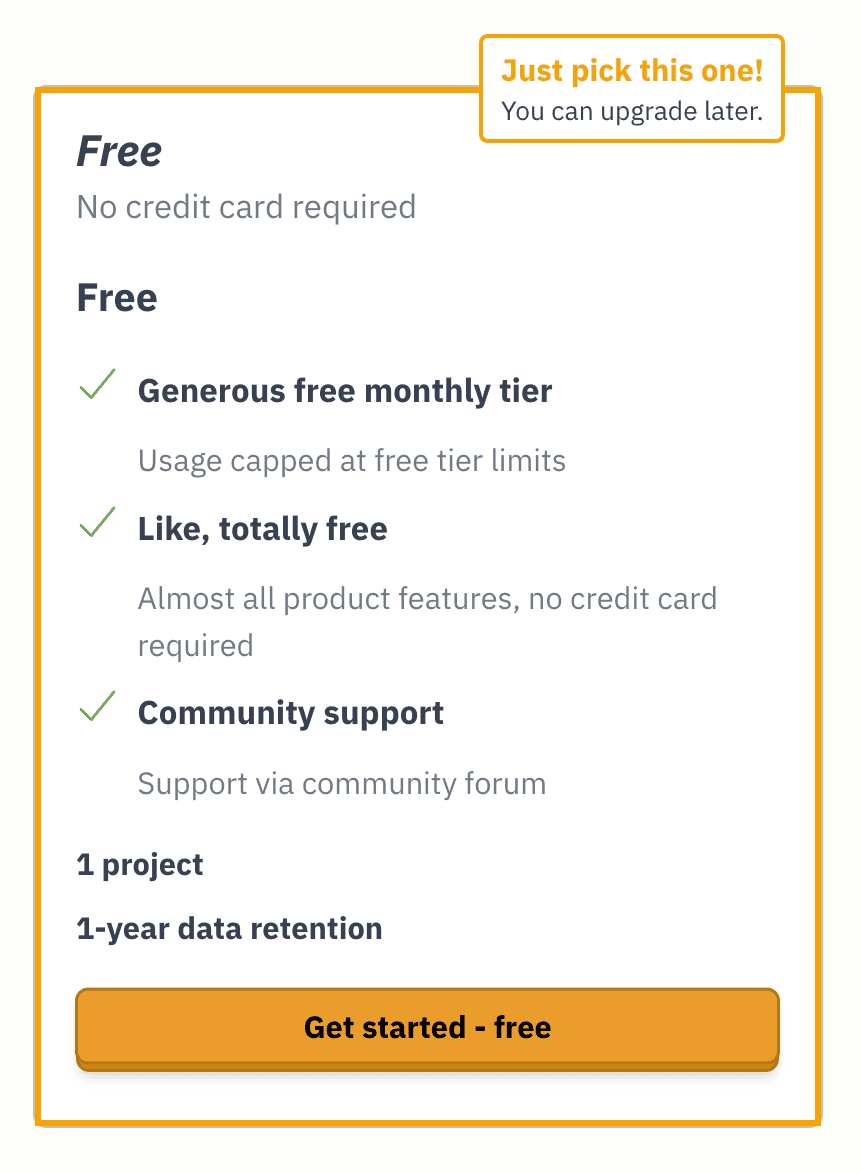Click the 'Just pick this one!' badge heading
The width and height of the screenshot is (862, 1174).
coord(632,71)
